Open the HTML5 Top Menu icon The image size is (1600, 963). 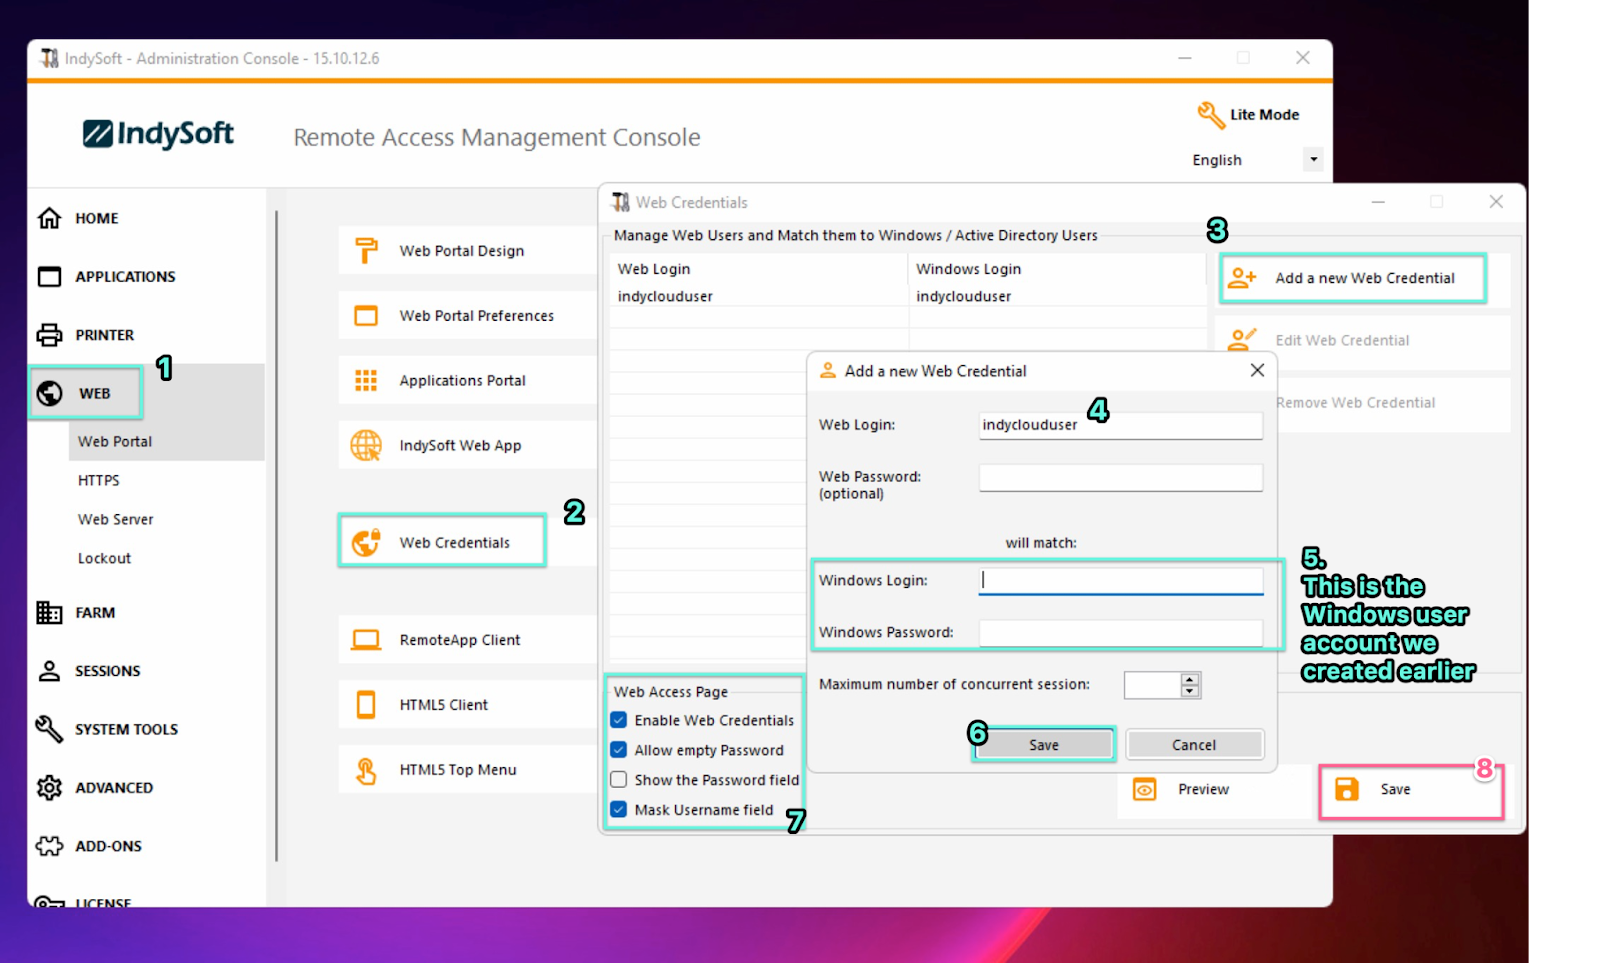tap(366, 770)
